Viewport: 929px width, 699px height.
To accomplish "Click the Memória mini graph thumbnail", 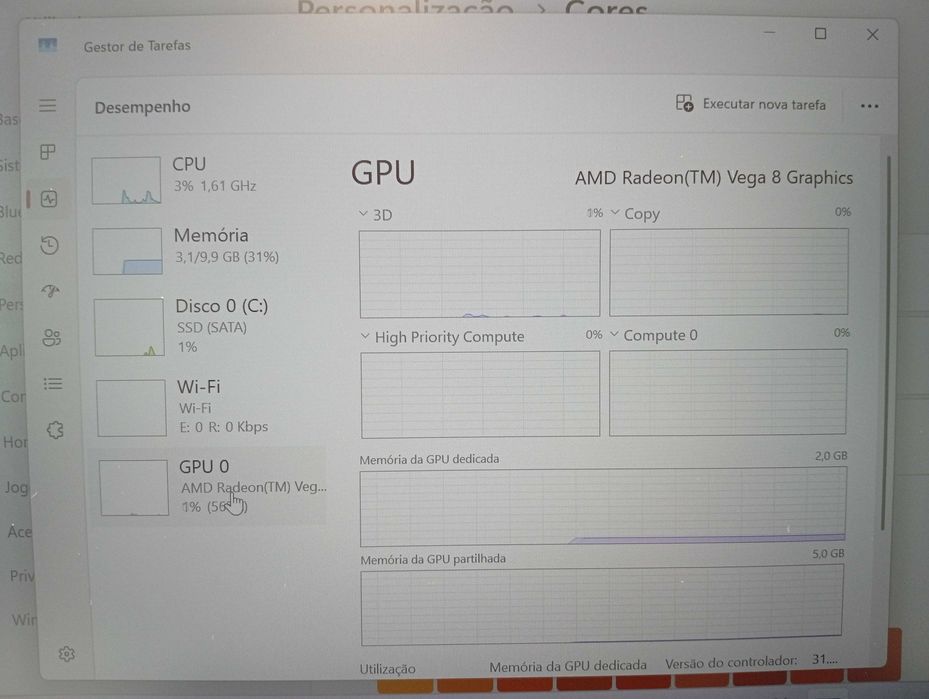I will click(127, 251).
